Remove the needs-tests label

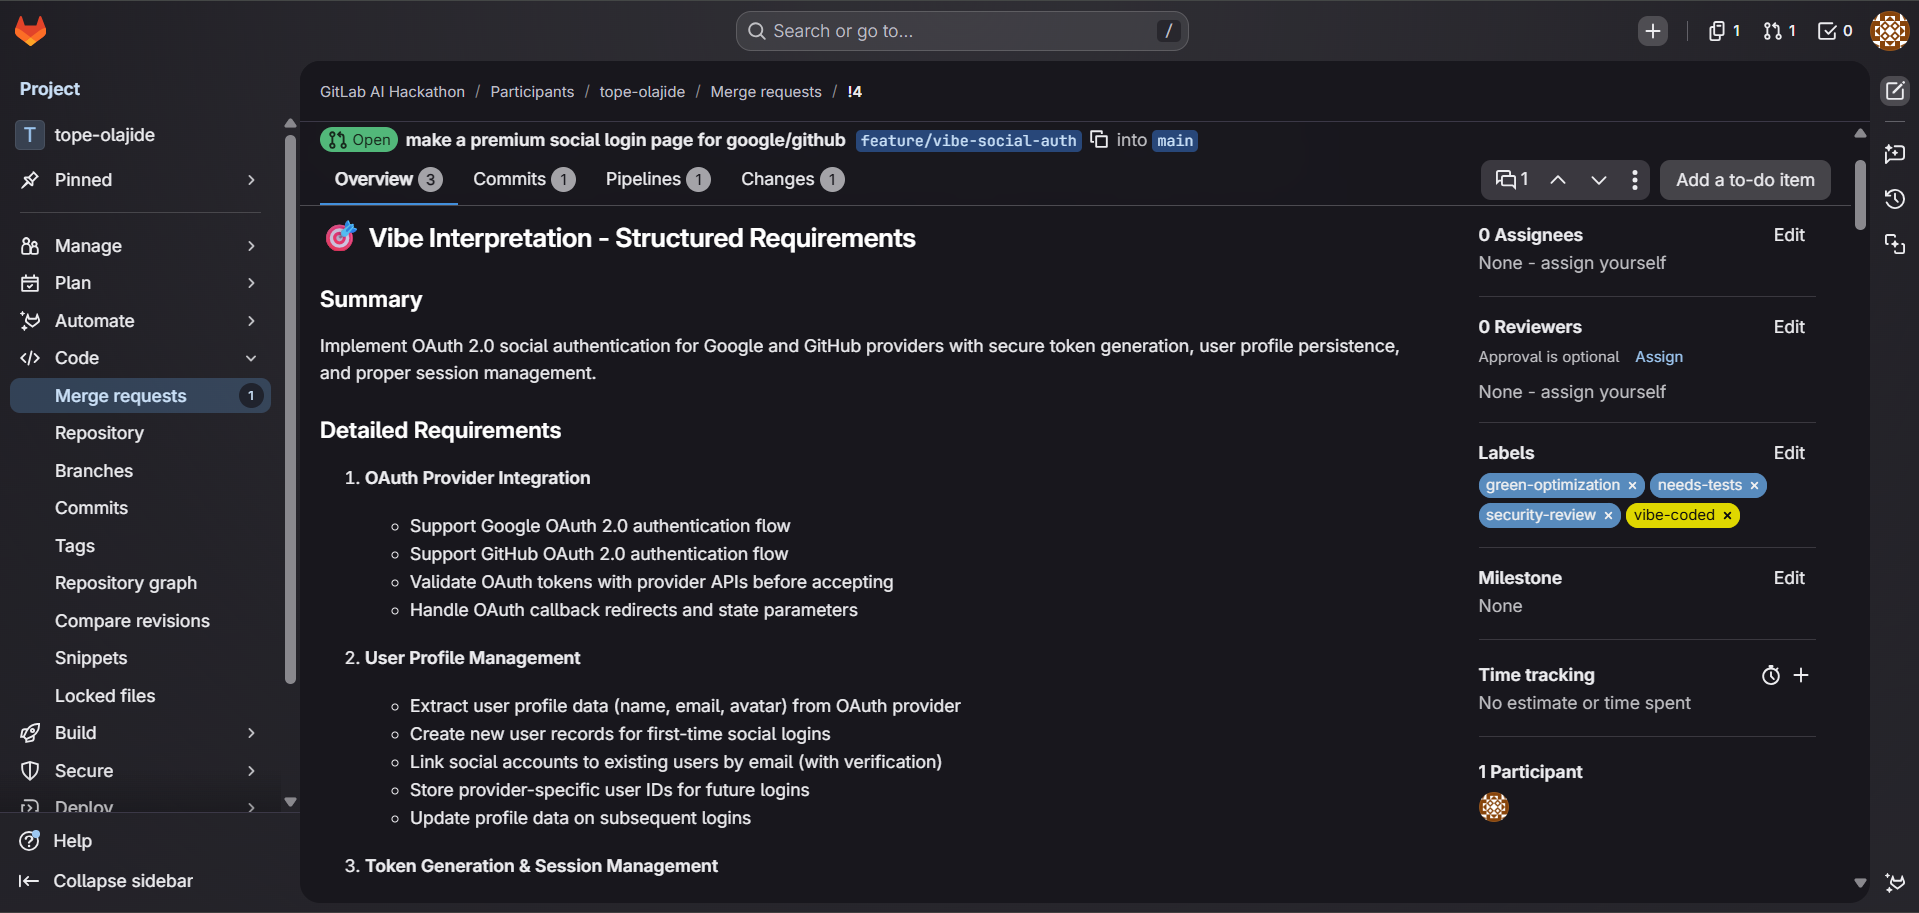tap(1754, 486)
